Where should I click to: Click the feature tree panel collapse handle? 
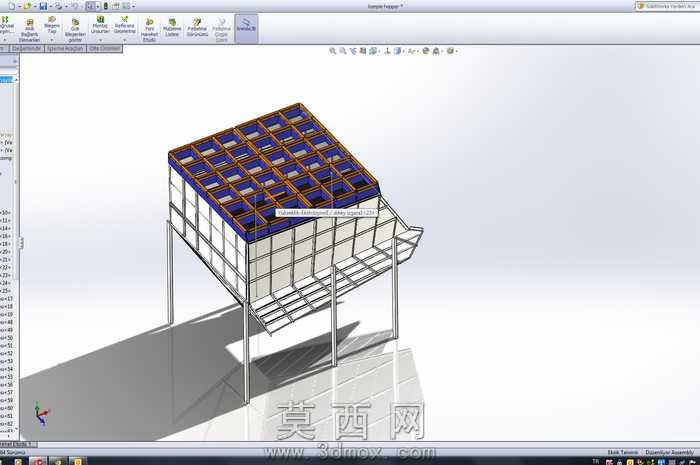[21, 243]
